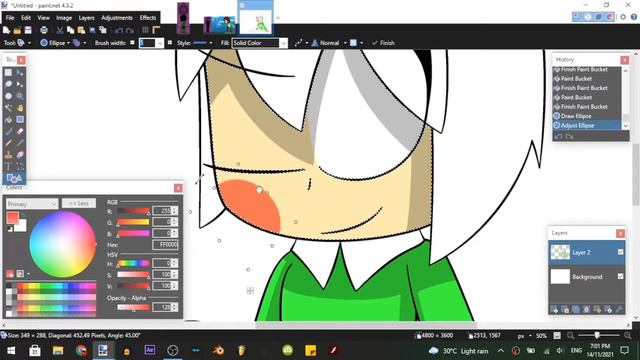Toggle antialiasing mode button
This screenshot has width=640, height=360.
coord(300,43)
